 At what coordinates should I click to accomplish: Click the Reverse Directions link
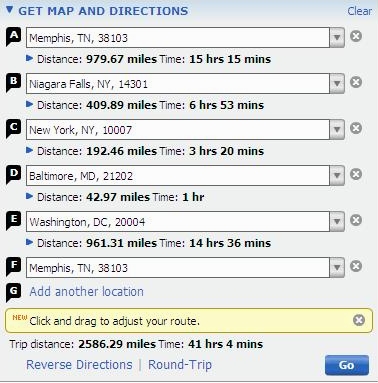[x=79, y=364]
